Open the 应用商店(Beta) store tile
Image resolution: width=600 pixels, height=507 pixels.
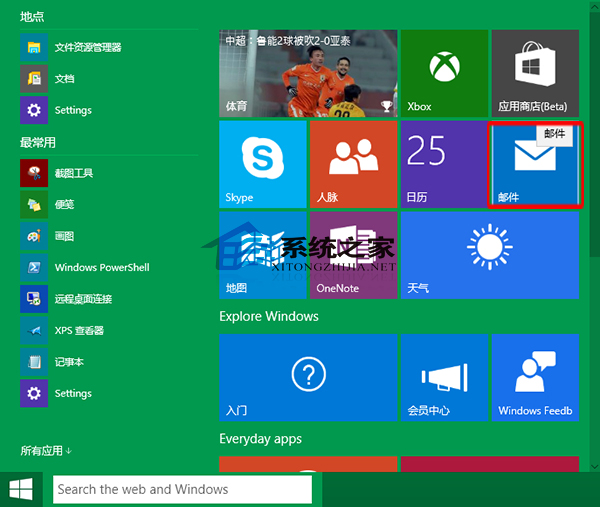535,73
